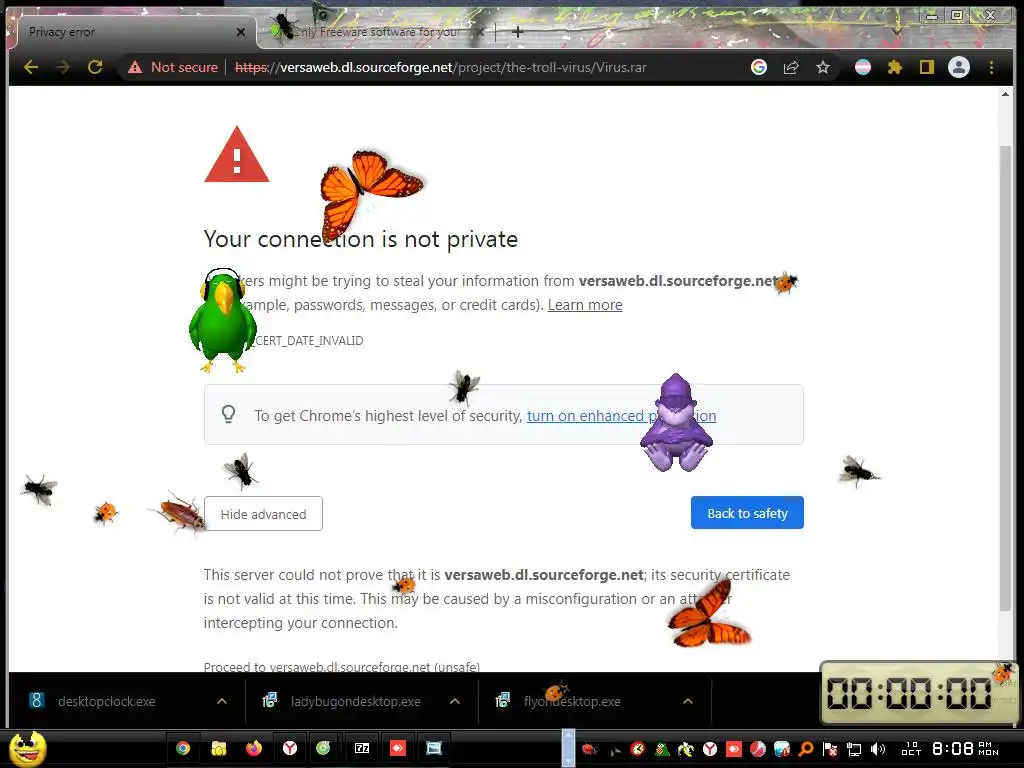Image resolution: width=1024 pixels, height=768 pixels.
Task: Click the share page icon
Action: coord(791,67)
